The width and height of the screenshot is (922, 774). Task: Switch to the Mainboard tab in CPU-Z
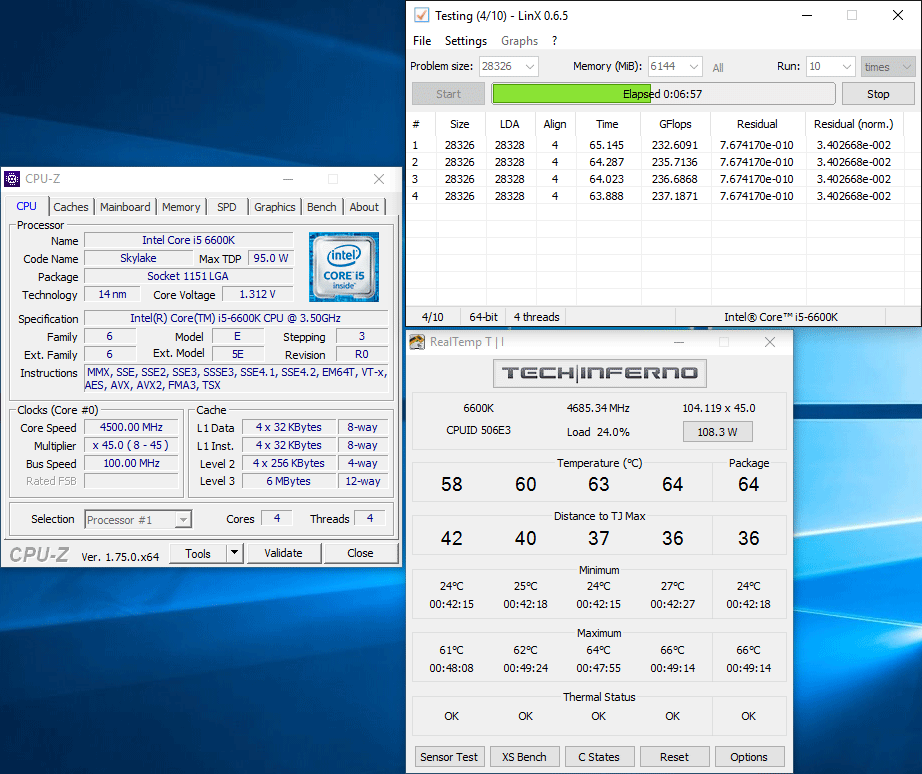pos(125,207)
